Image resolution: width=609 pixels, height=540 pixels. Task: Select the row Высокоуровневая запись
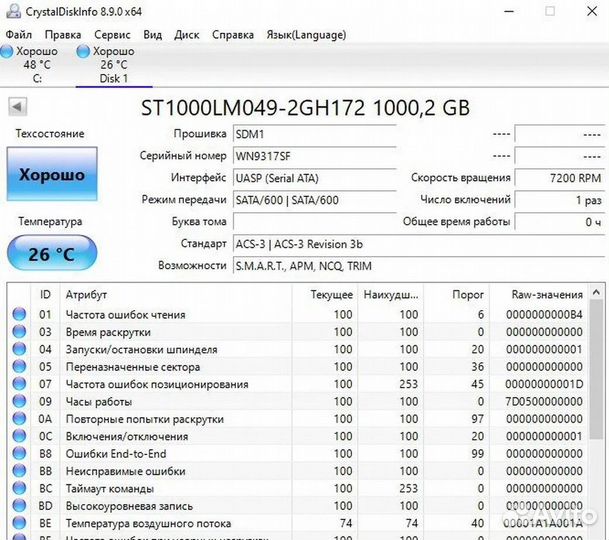(298, 505)
